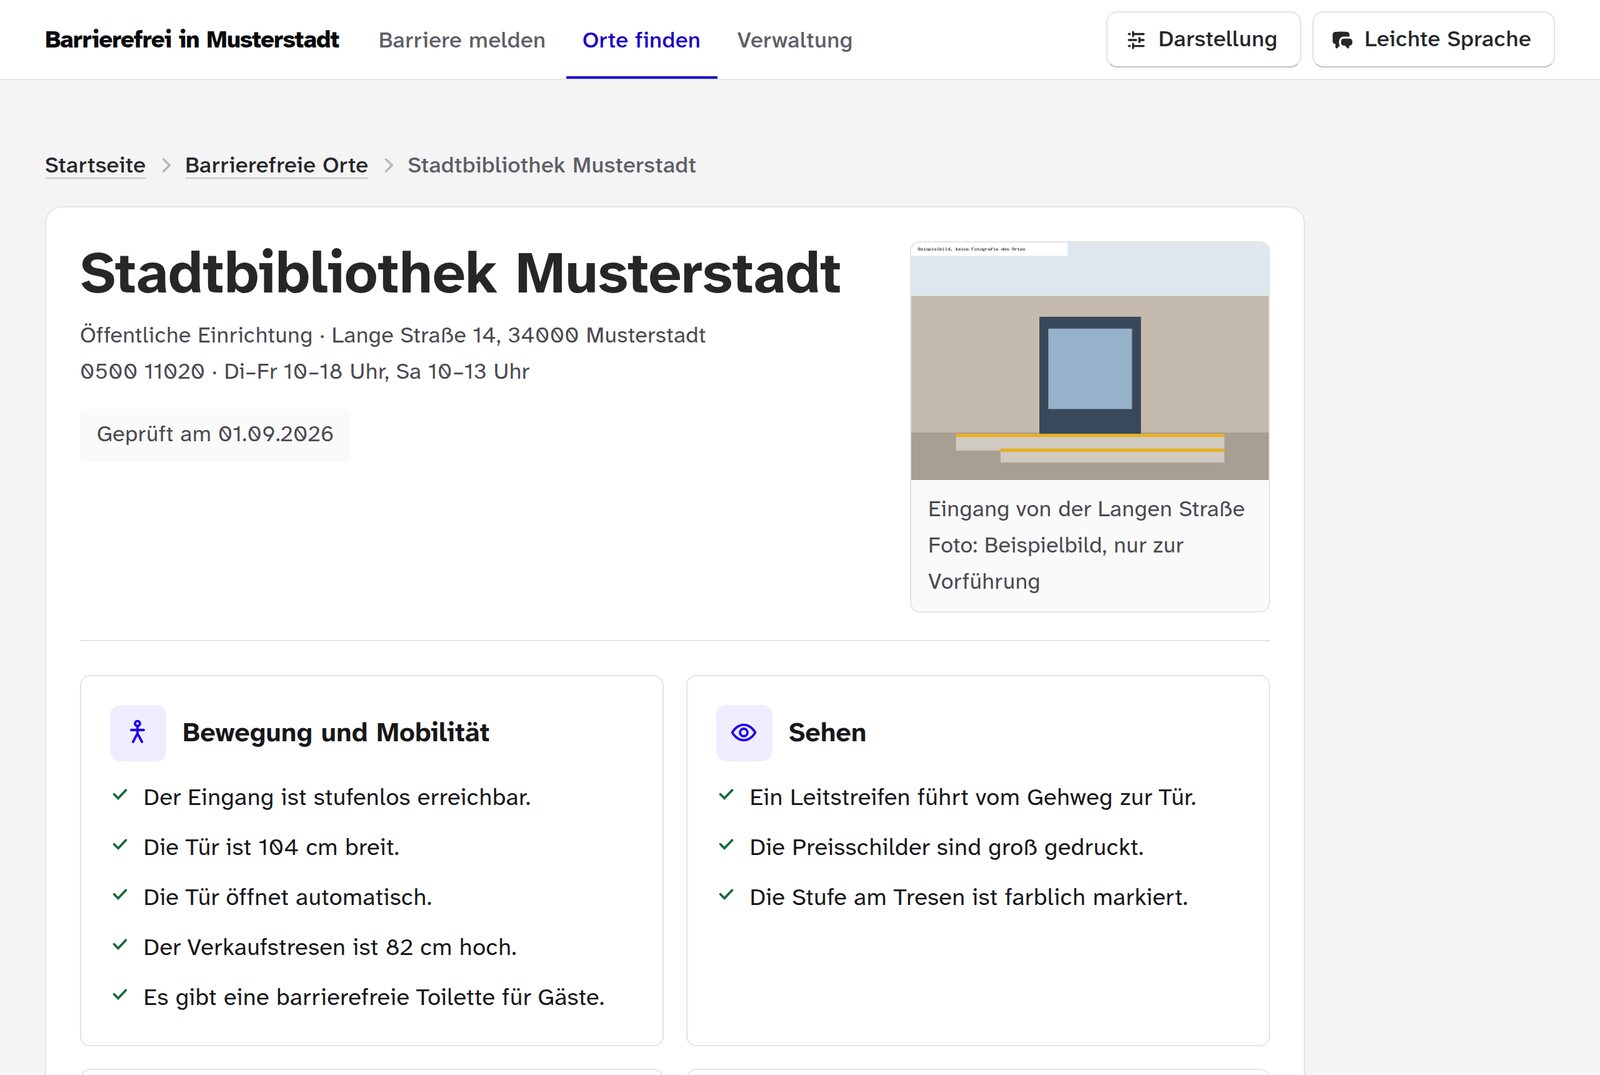
Task: Click the text Der Eingang ist stufenlos erreichbar
Action: (337, 797)
